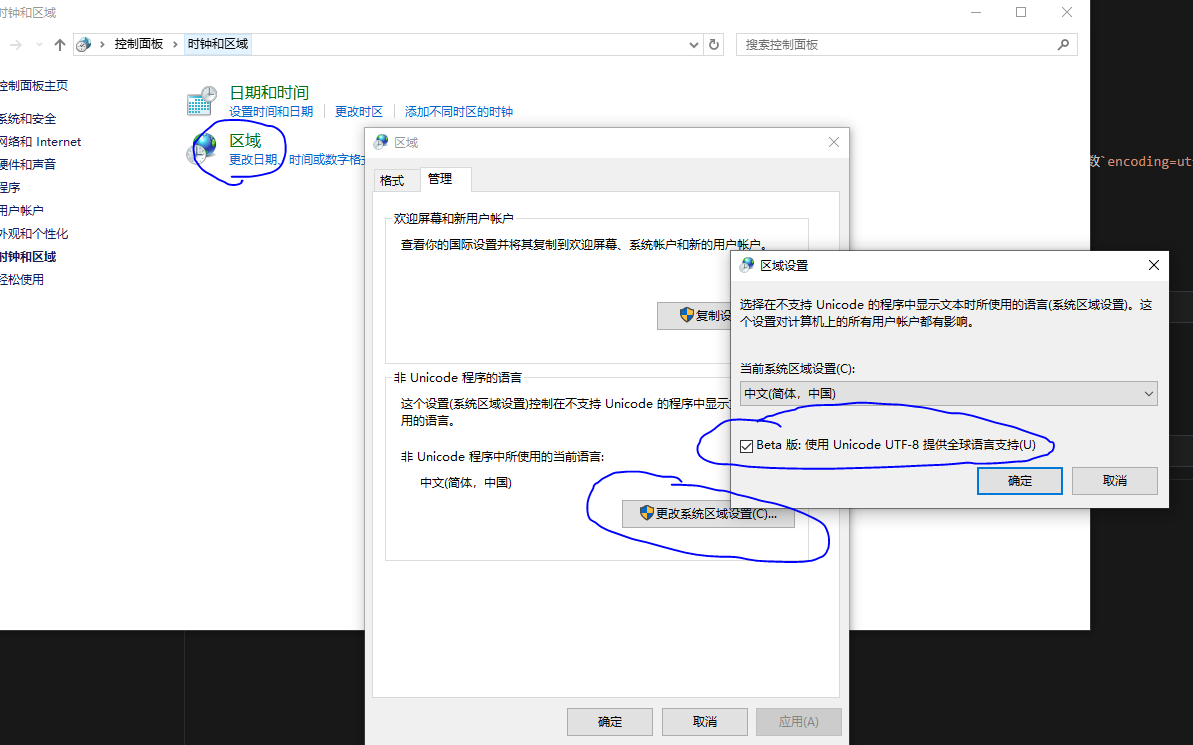The height and width of the screenshot is (745, 1193).
Task: Click 确定 at bottom of 区域 dialog
Action: 609,721
